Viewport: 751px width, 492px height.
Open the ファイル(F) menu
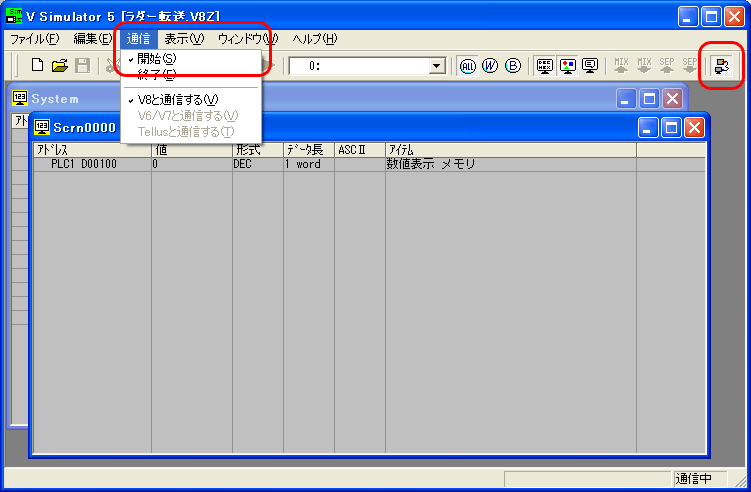coord(34,38)
